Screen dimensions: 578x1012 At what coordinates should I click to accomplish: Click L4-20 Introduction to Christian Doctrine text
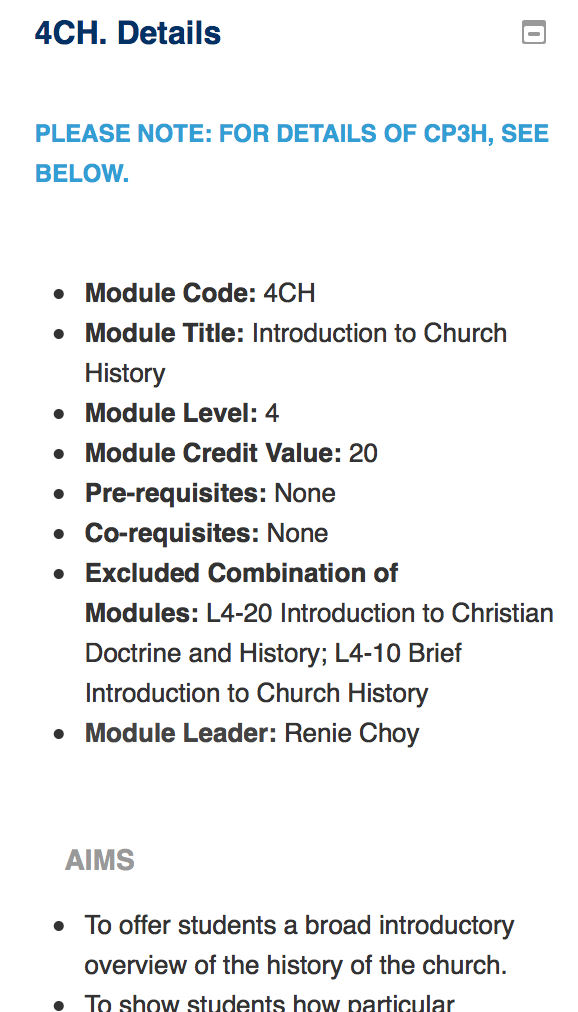coord(319,633)
